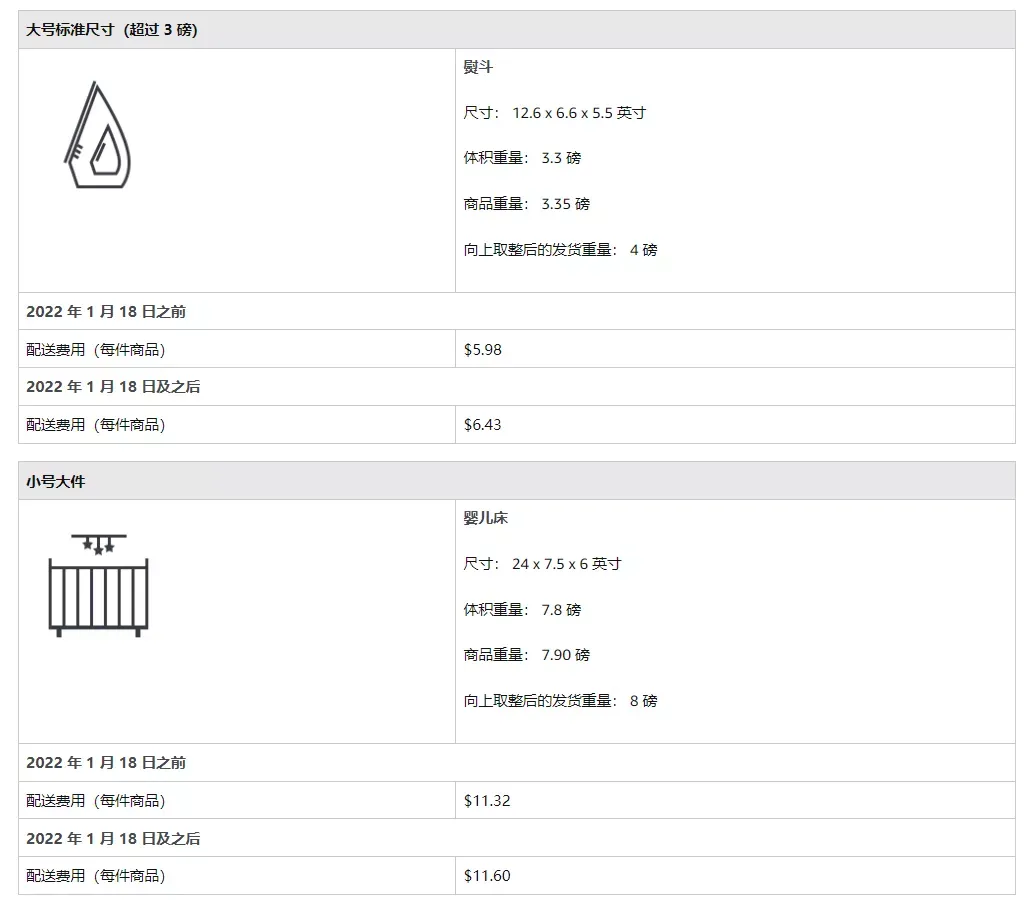Image resolution: width=1026 pixels, height=900 pixels.
Task: Click crib 商品重量 7.90 磅 text
Action: tap(526, 655)
